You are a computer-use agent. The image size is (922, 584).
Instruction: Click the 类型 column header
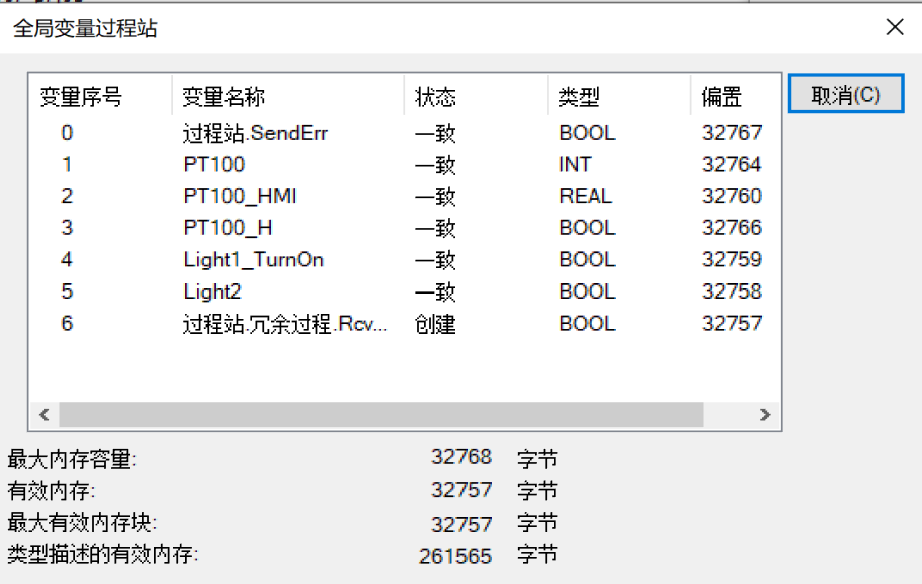579,97
